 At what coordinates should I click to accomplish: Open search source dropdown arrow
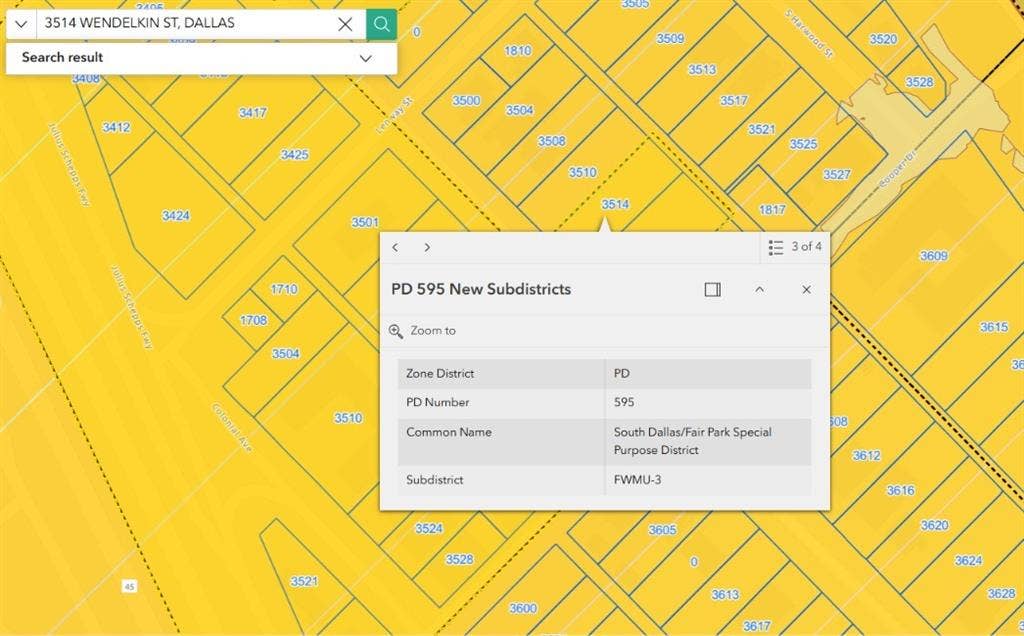click(x=21, y=25)
